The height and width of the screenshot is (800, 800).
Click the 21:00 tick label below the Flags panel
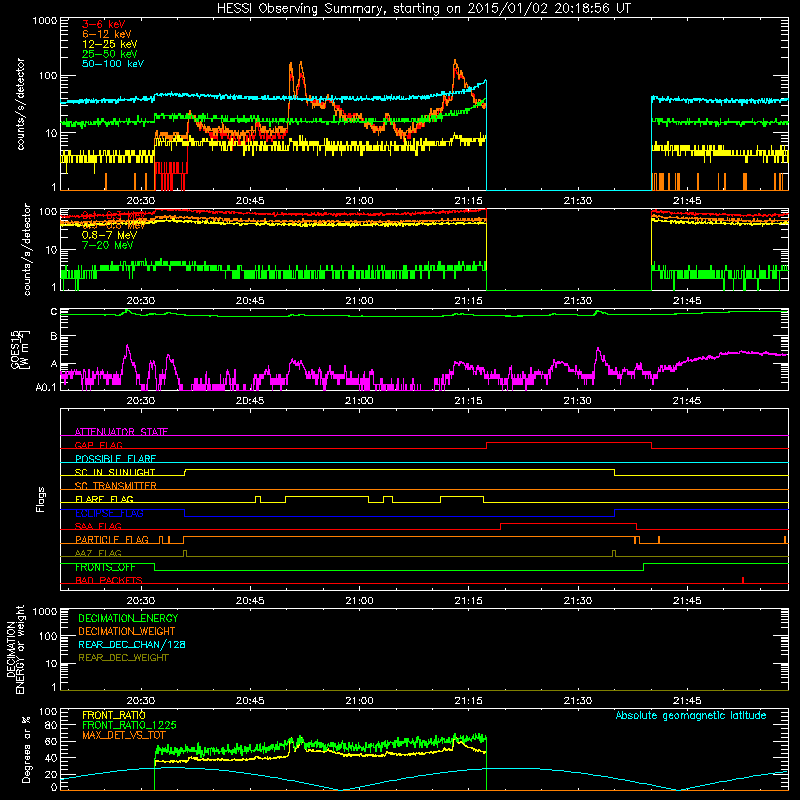tap(359, 601)
